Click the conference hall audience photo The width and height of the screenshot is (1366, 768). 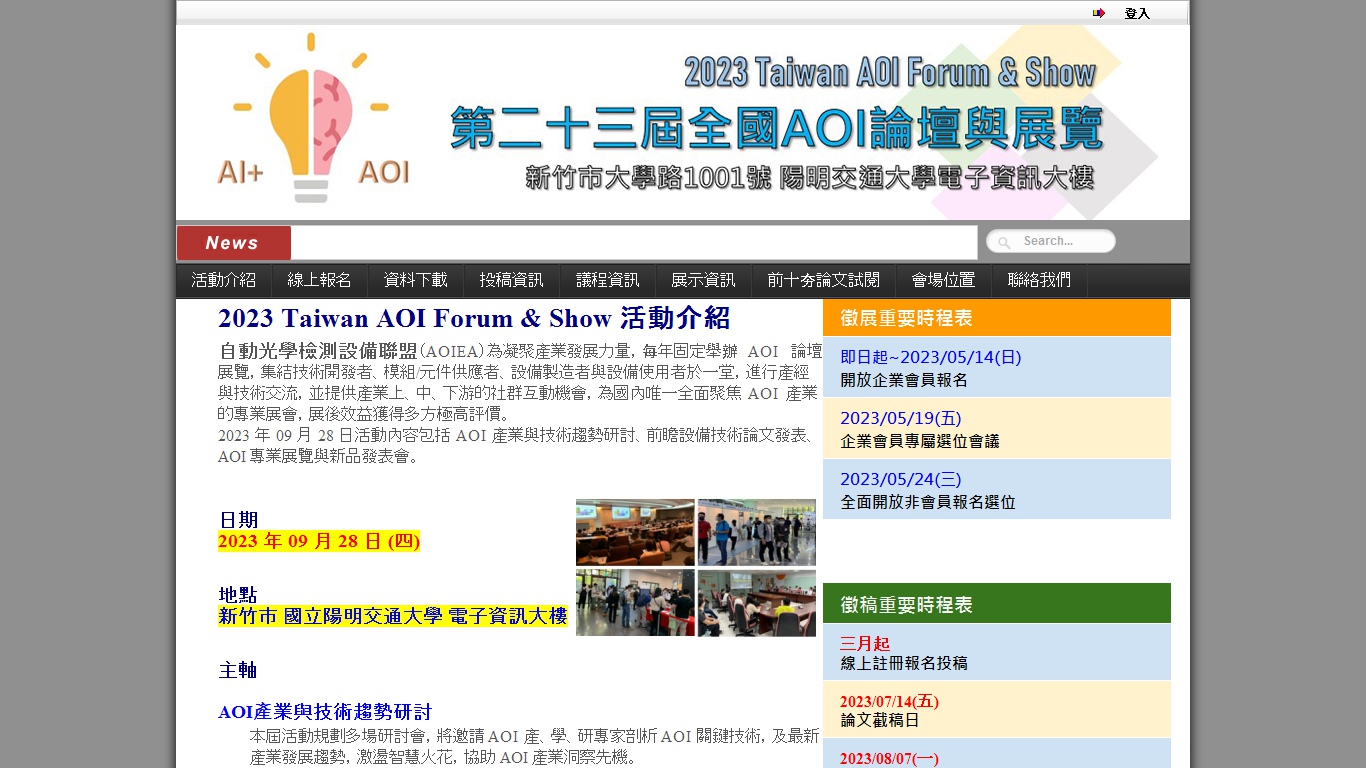coord(635,533)
